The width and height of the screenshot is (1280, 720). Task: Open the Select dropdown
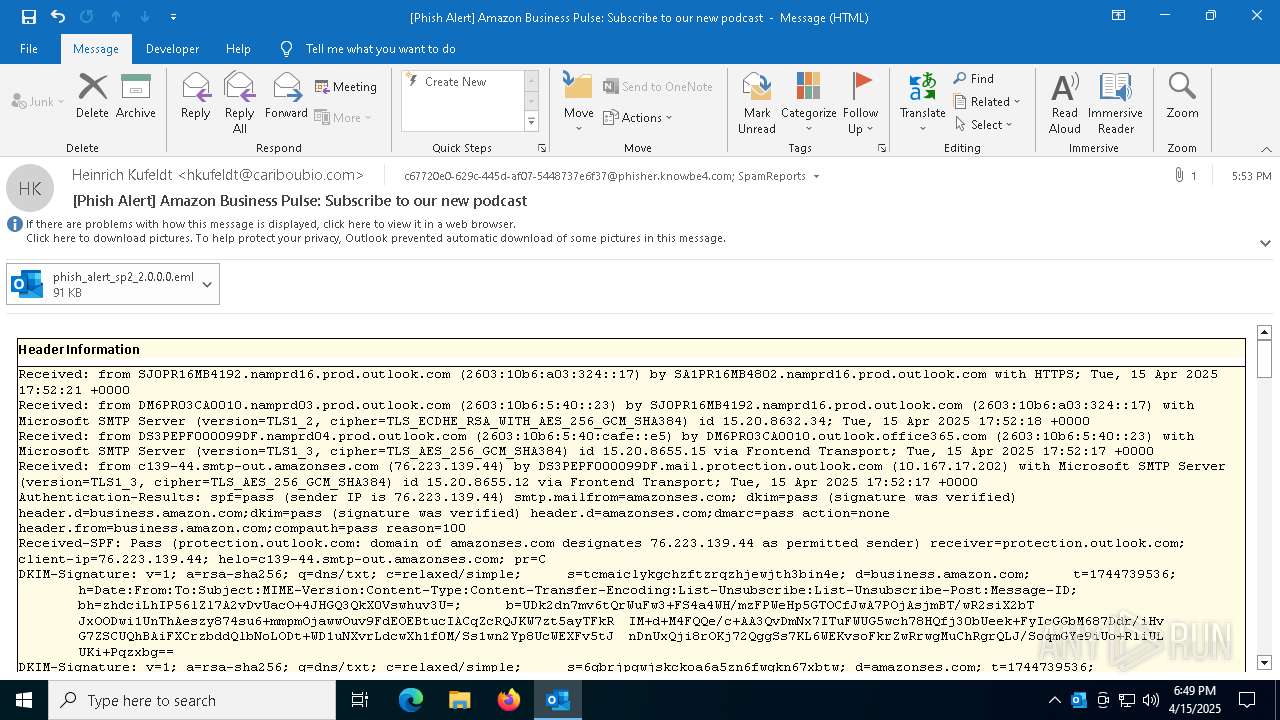click(984, 125)
